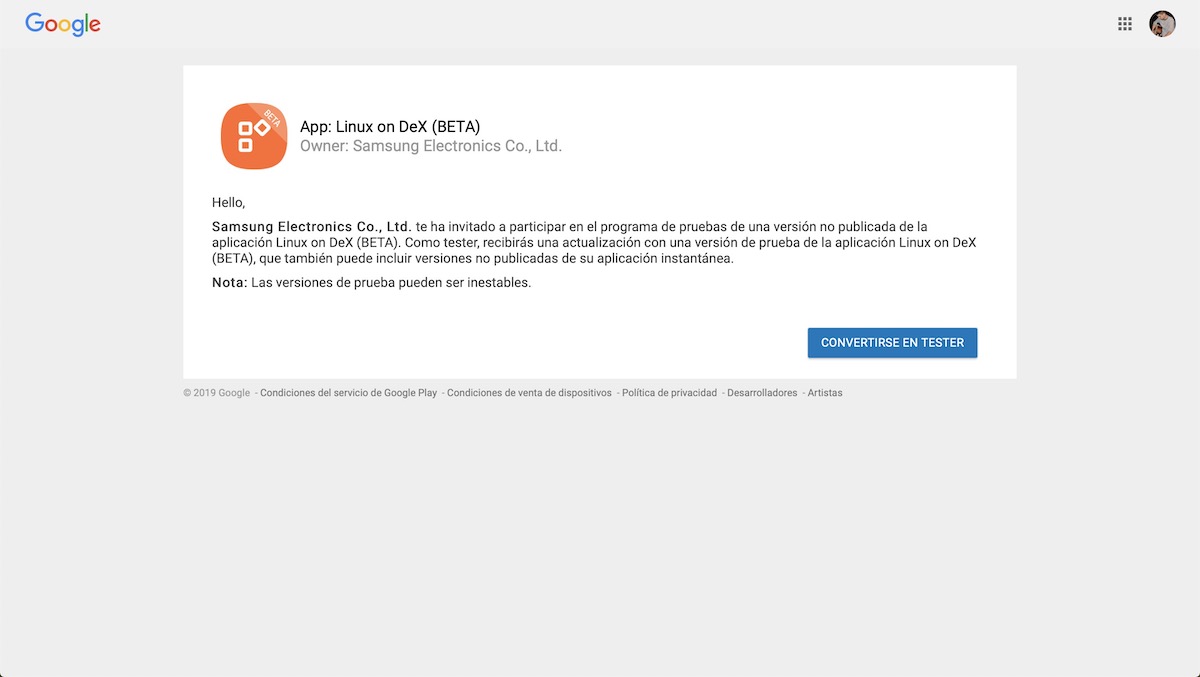This screenshot has width=1200, height=677.
Task: Open the account profile avatar menu
Action: 1162,23
